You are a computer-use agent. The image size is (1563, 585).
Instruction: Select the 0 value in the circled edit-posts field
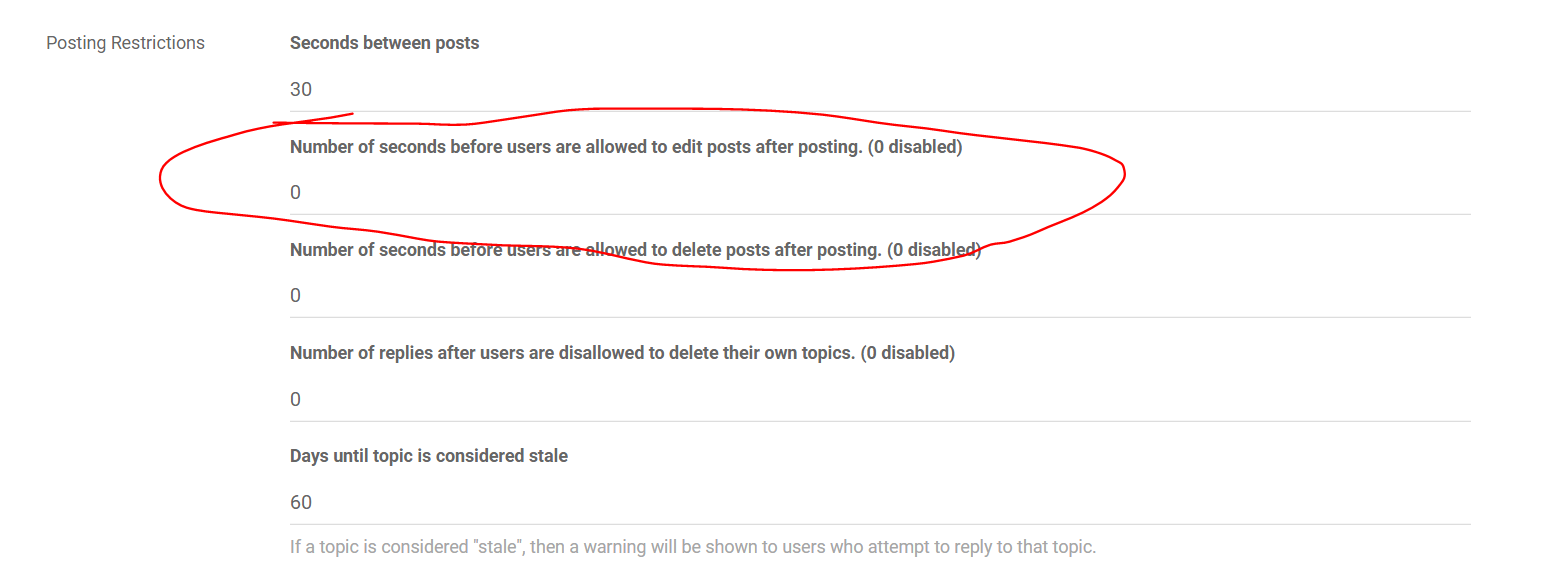295,192
